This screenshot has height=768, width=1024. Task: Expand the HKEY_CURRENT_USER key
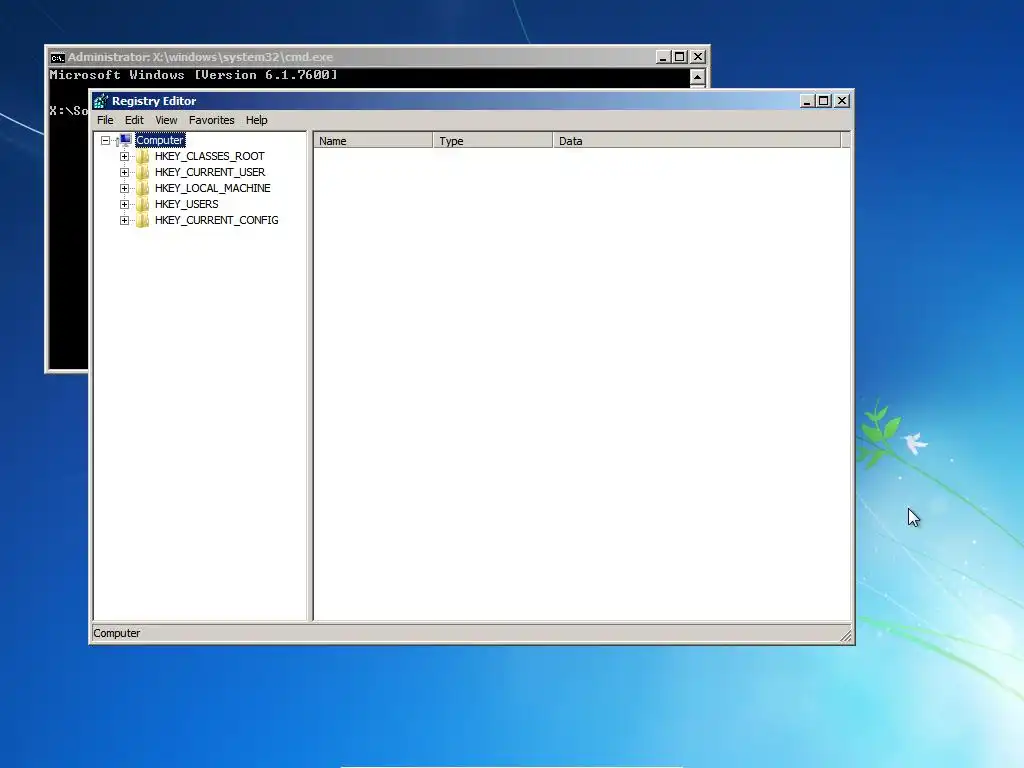(x=124, y=172)
